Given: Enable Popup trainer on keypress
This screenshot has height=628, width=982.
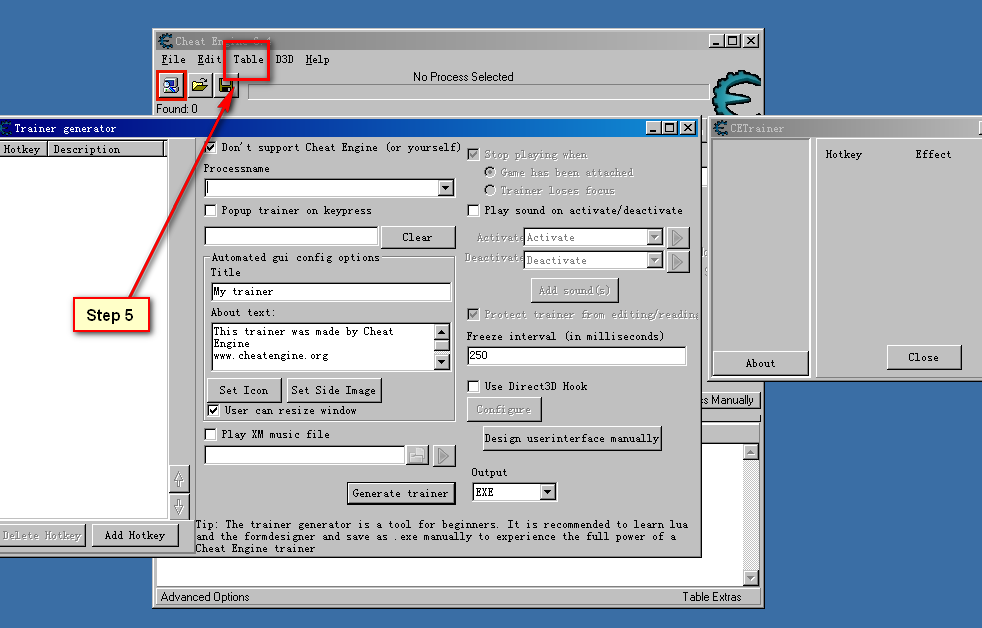Looking at the screenshot, I should (210, 210).
